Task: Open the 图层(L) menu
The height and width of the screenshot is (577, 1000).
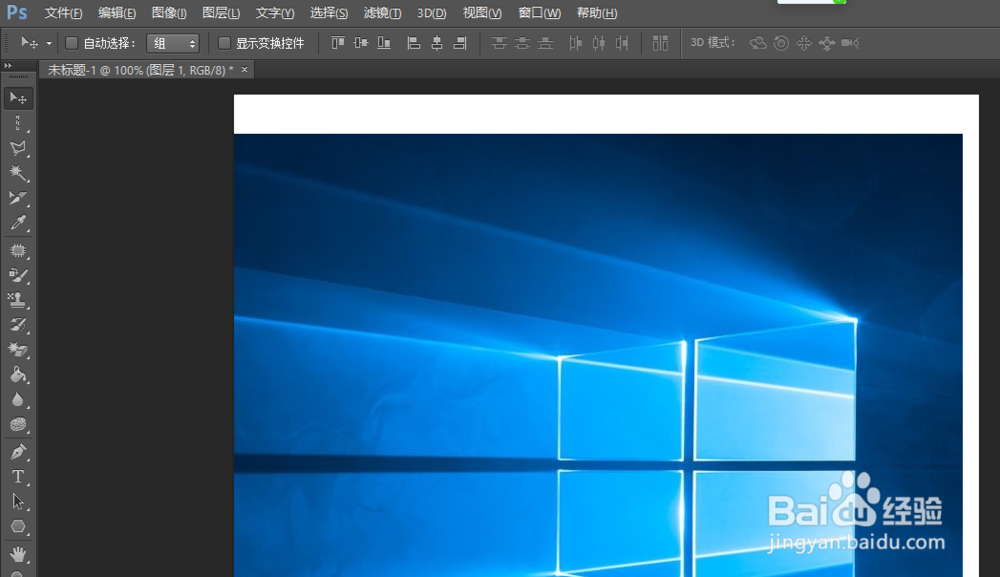Action: [x=221, y=13]
